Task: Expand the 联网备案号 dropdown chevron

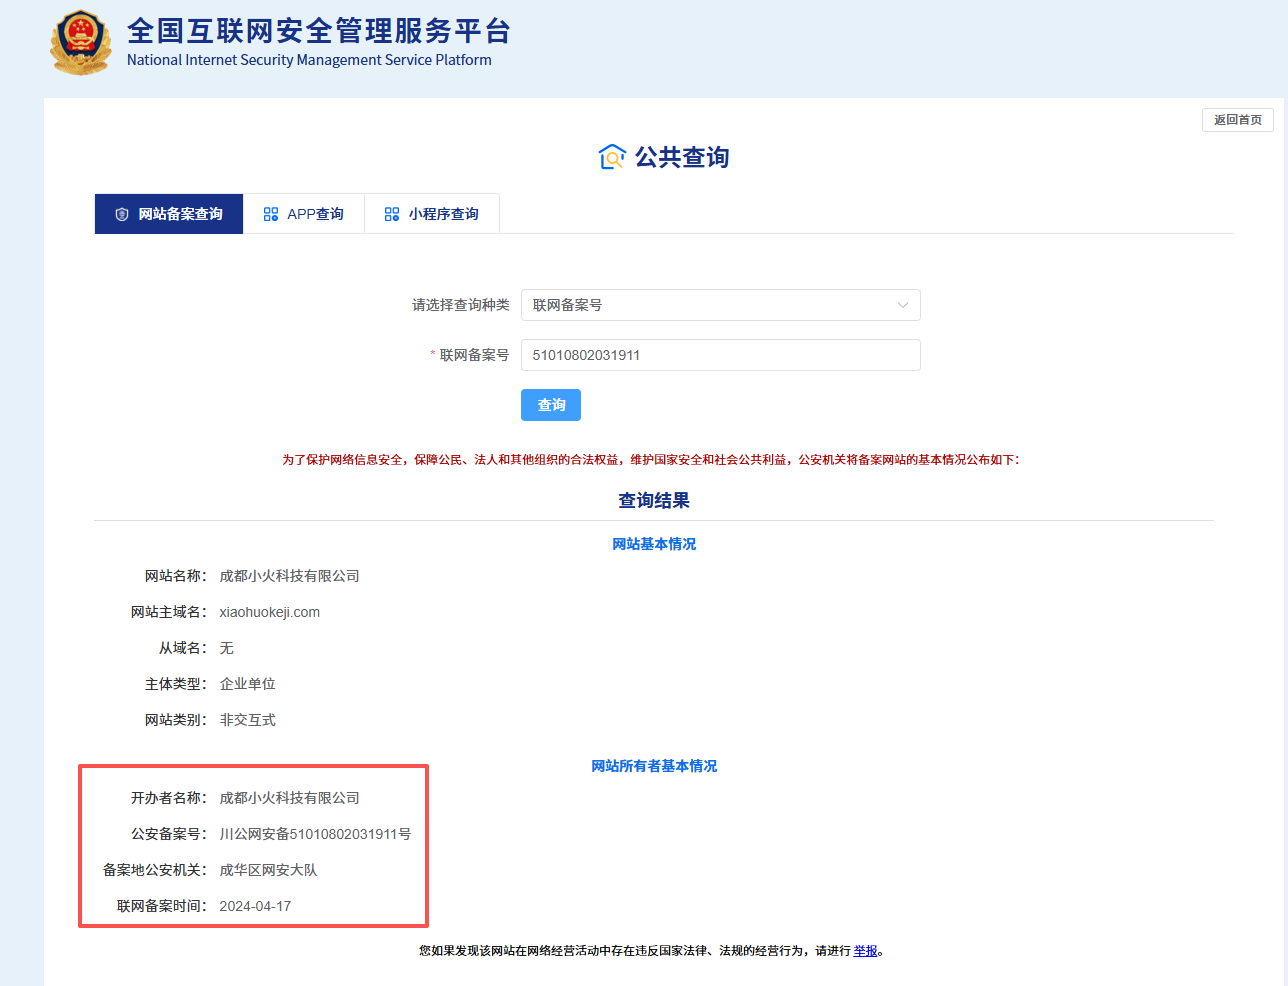Action: point(902,305)
